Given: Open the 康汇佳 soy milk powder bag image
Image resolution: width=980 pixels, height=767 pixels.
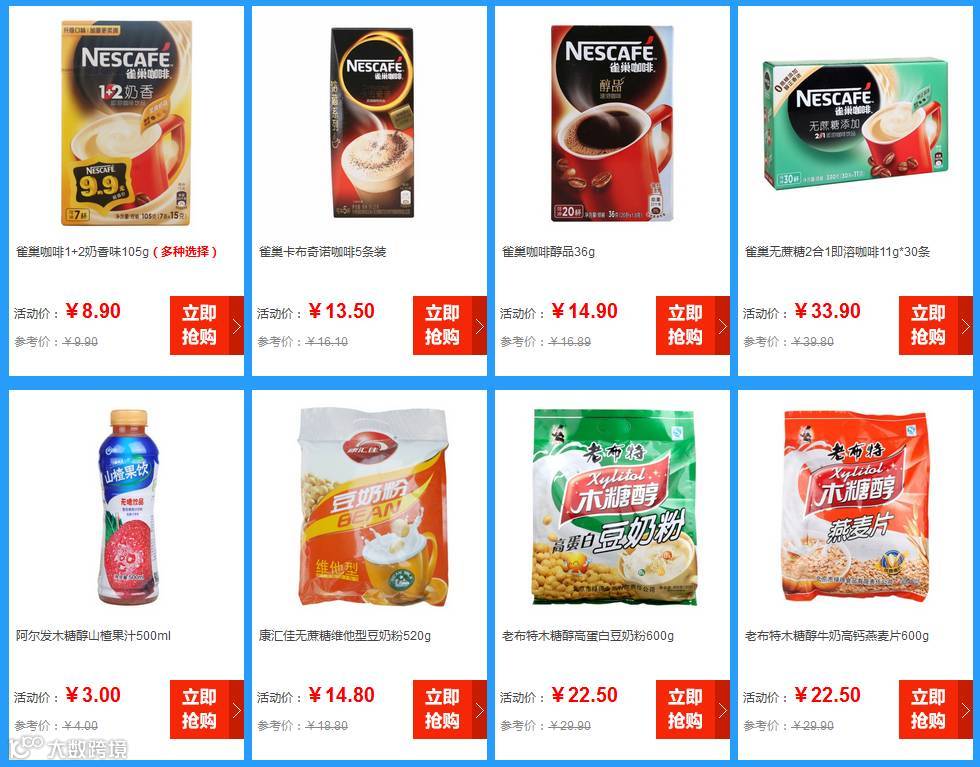Looking at the screenshot, I should (x=373, y=507).
